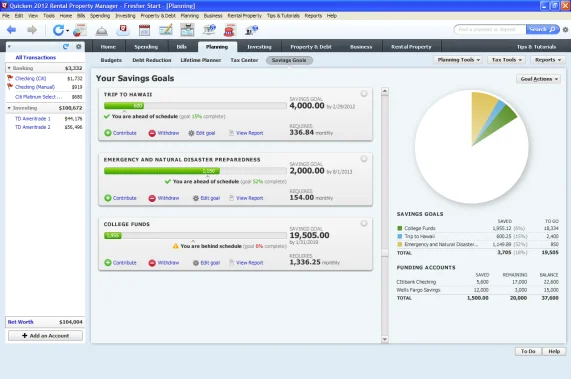580x379 pixels.
Task: Open the calendar toolbar icon
Action: tap(144, 30)
